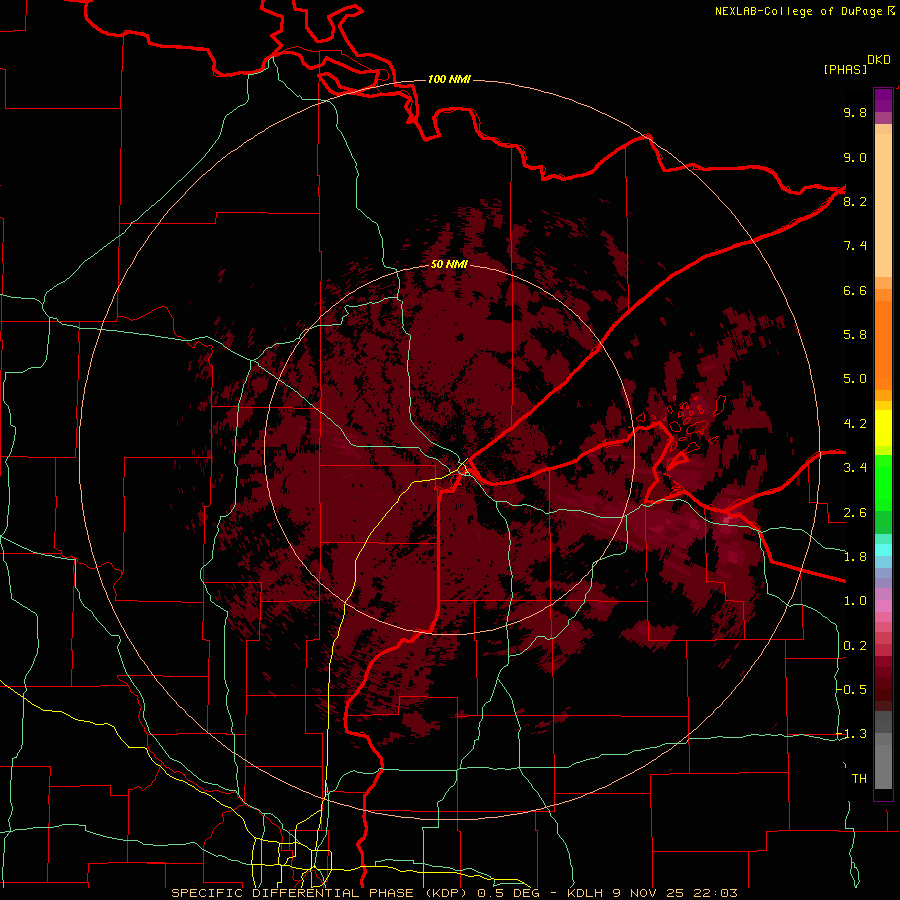This screenshot has width=900, height=900.
Task: Pick the dark maroon band near -0.5
Action: (883, 693)
